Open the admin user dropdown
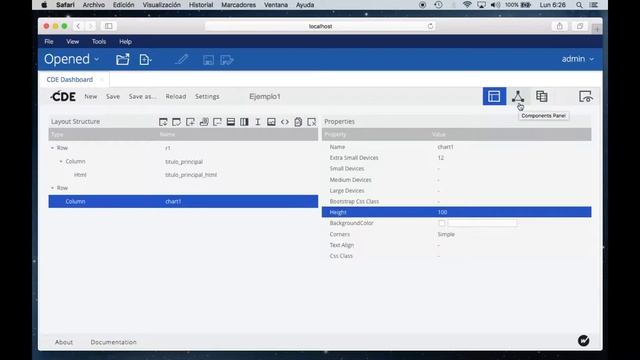Viewport: 640px width, 360px height. pyautogui.click(x=578, y=59)
